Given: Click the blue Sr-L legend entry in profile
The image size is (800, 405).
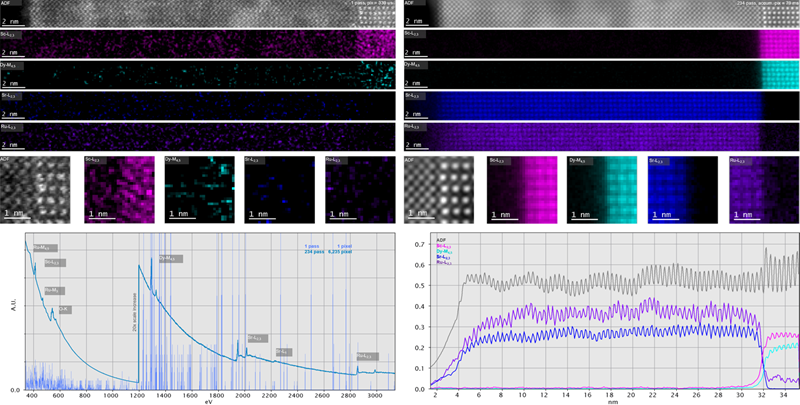Looking at the screenshot, I should [444, 257].
